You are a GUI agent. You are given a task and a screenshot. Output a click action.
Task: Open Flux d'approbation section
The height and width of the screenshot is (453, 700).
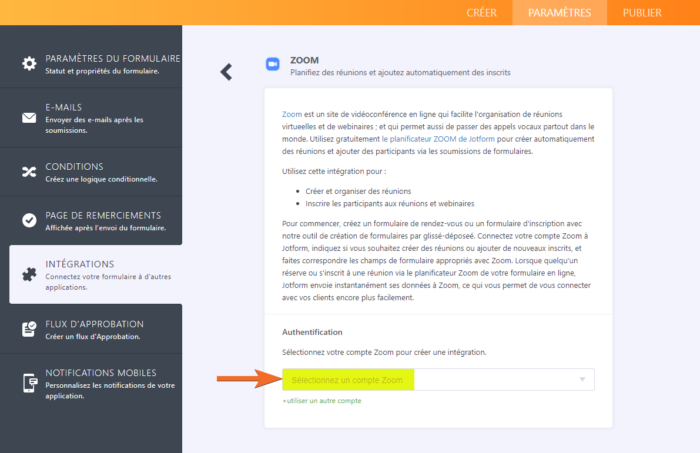point(91,329)
